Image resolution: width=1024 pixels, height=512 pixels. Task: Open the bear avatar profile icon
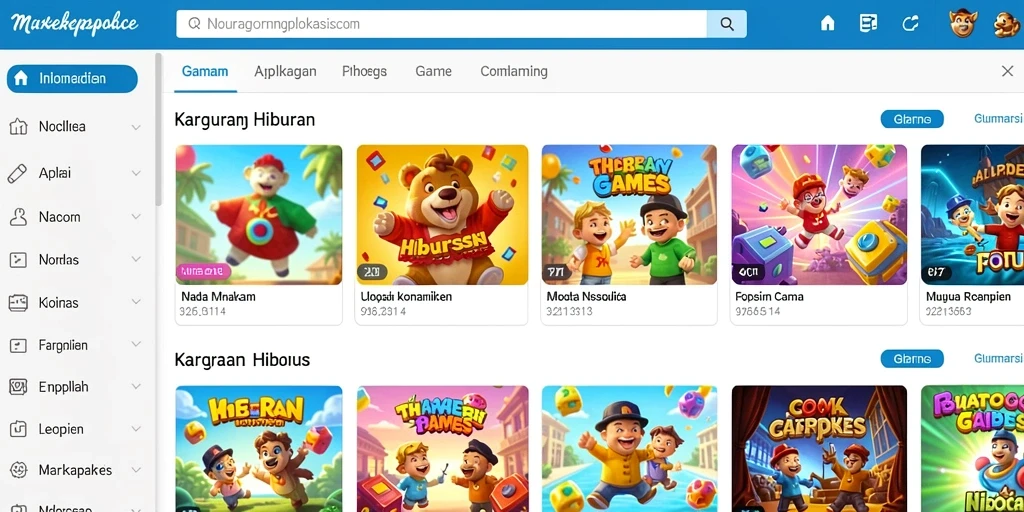[x=963, y=23]
